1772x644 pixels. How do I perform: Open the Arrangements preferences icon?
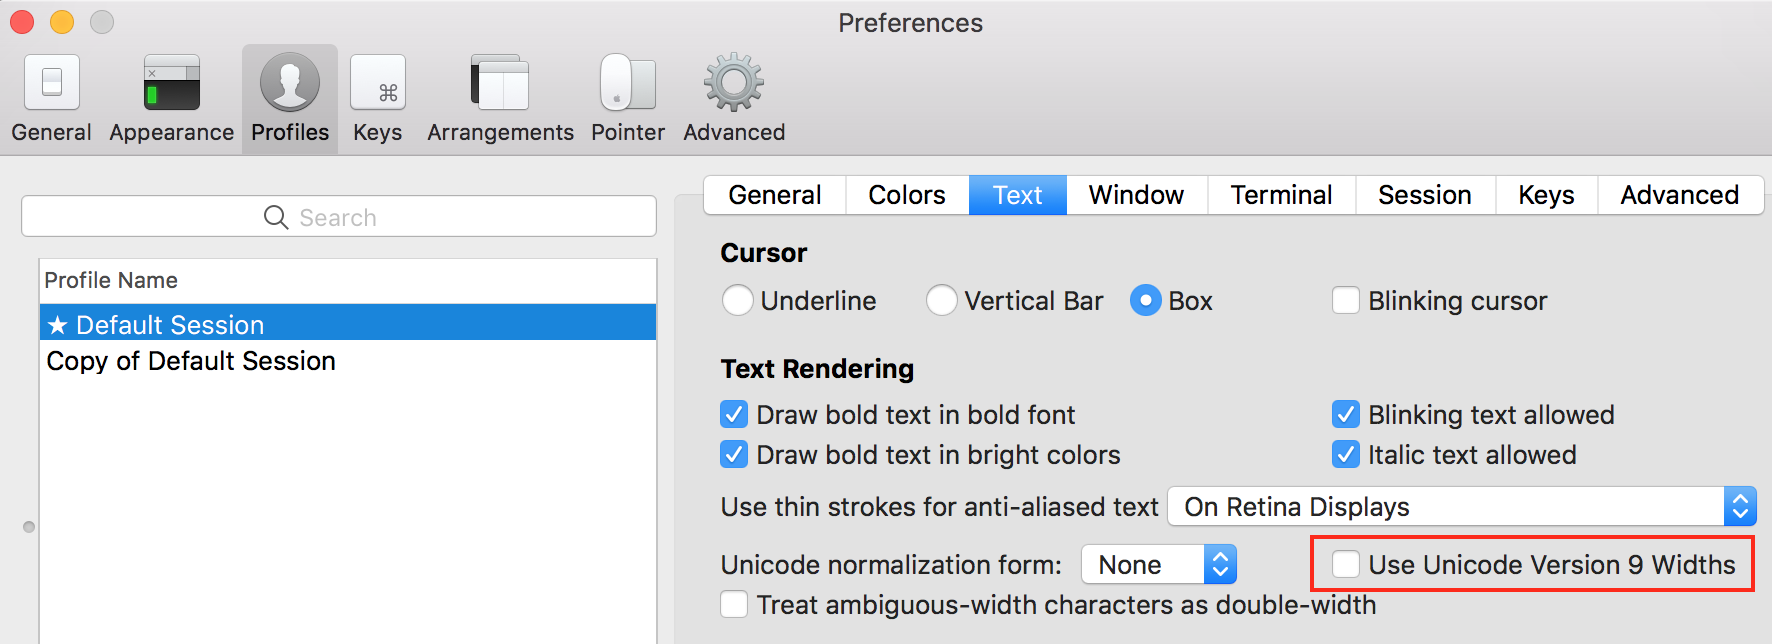pyautogui.click(x=500, y=83)
